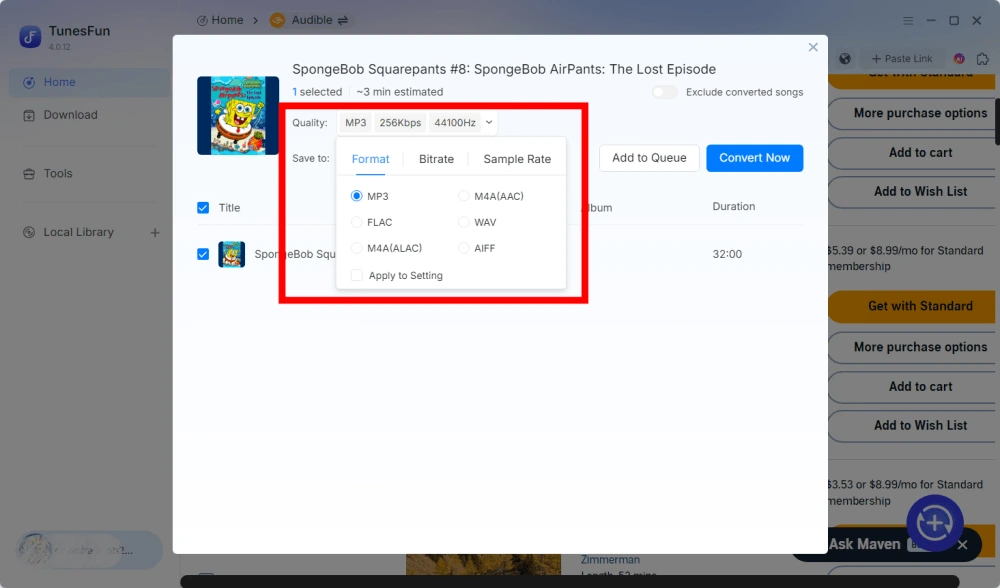The width and height of the screenshot is (1000, 588).
Task: Click the round avatar icon near Paste Link
Action: pos(959,59)
